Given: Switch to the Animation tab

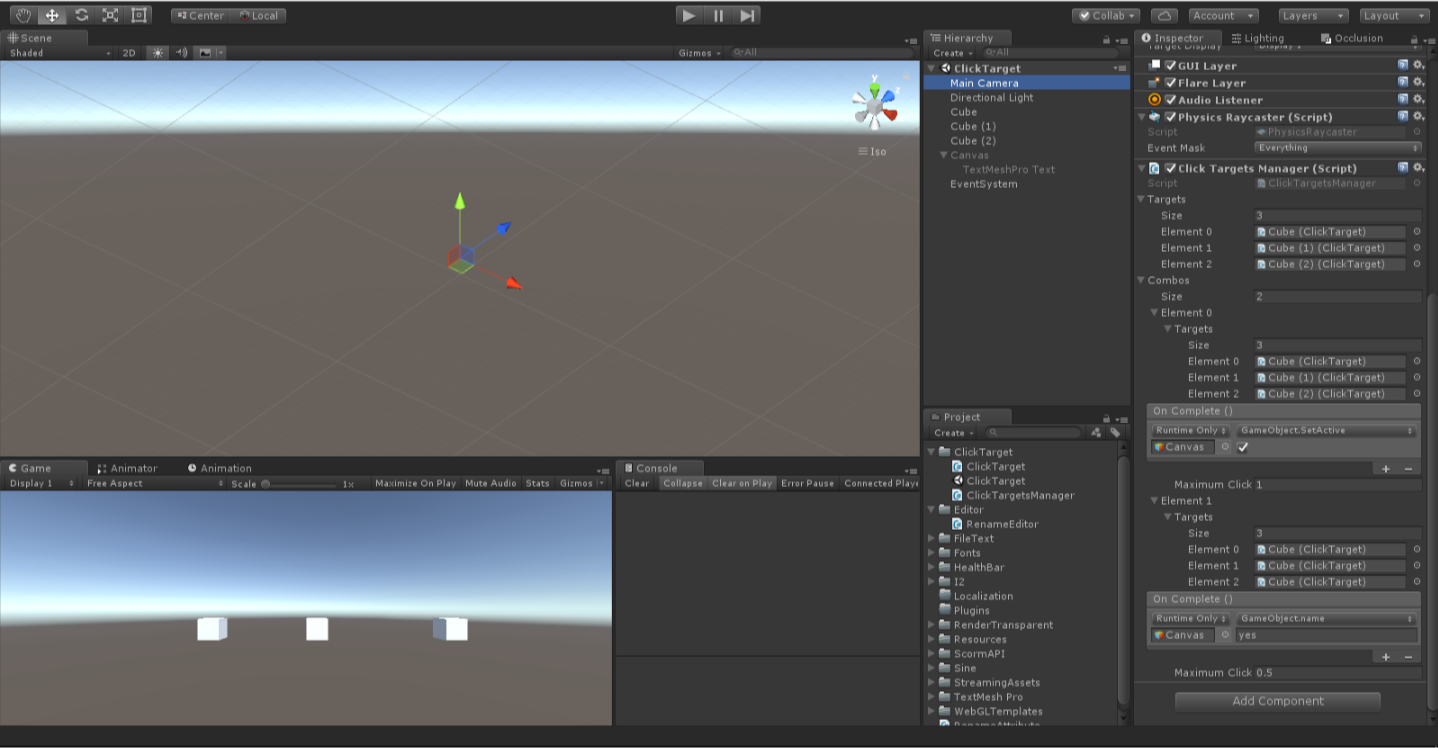Looking at the screenshot, I should [x=219, y=468].
